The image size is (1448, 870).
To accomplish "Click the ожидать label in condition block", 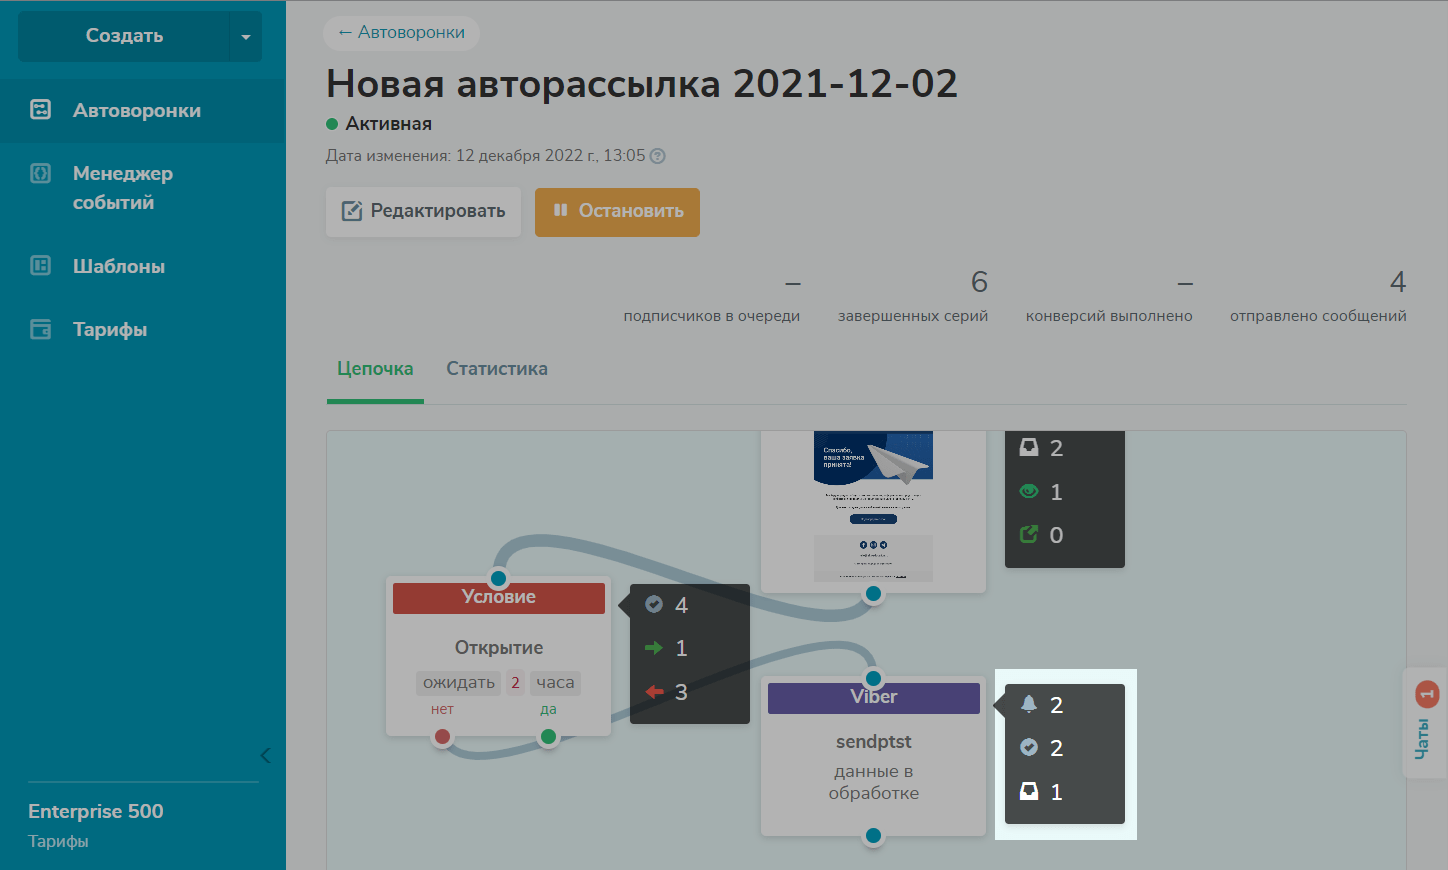I will (x=459, y=683).
